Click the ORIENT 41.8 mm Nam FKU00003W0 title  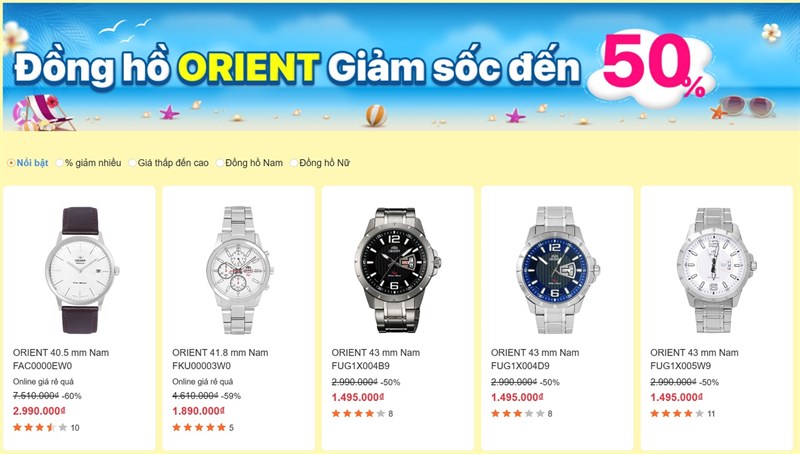point(220,359)
